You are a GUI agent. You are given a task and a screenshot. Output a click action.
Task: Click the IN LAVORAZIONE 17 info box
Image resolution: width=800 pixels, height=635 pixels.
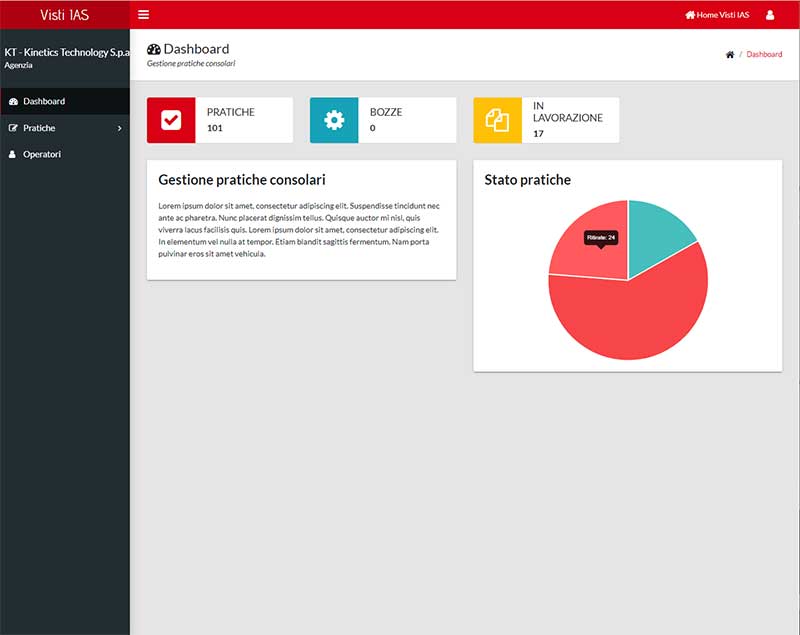click(x=546, y=120)
